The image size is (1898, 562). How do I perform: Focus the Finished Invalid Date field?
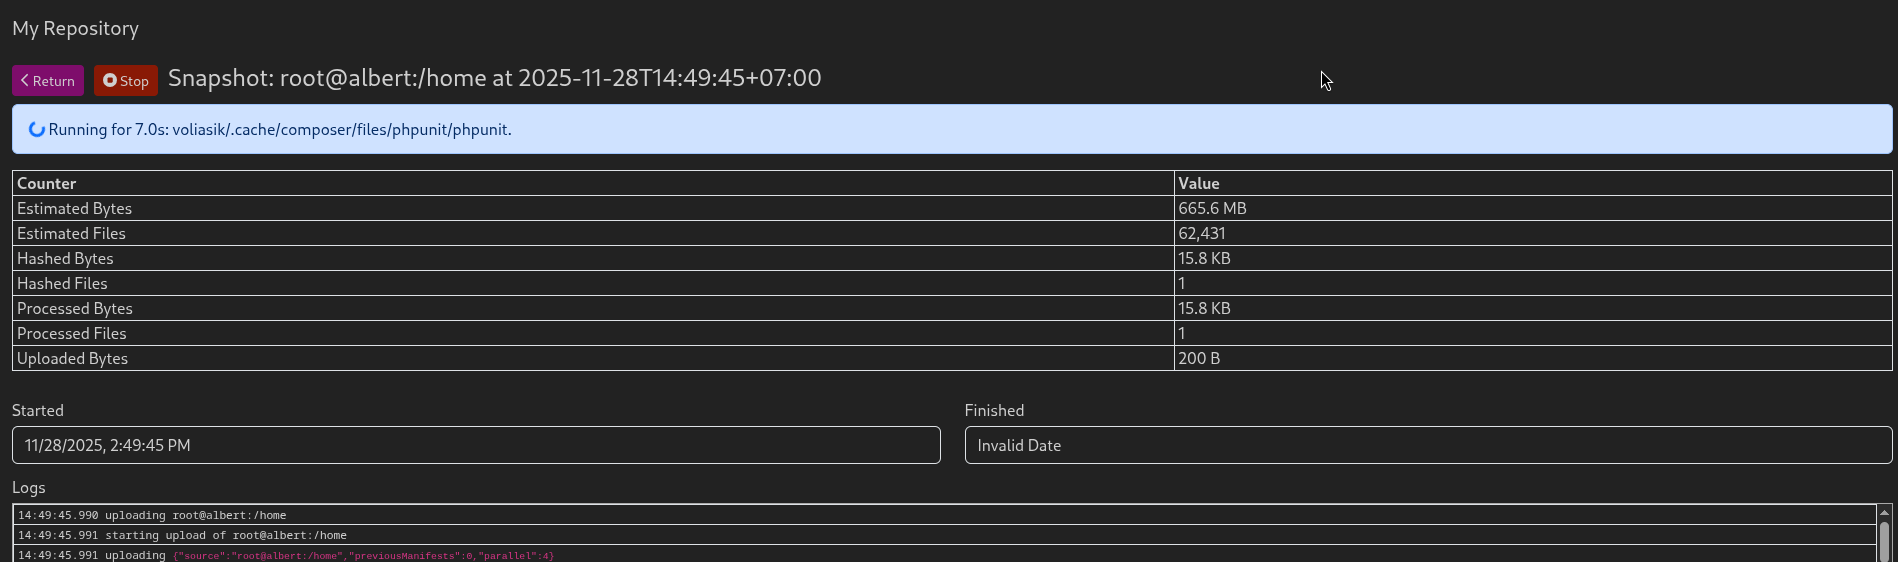point(1428,445)
